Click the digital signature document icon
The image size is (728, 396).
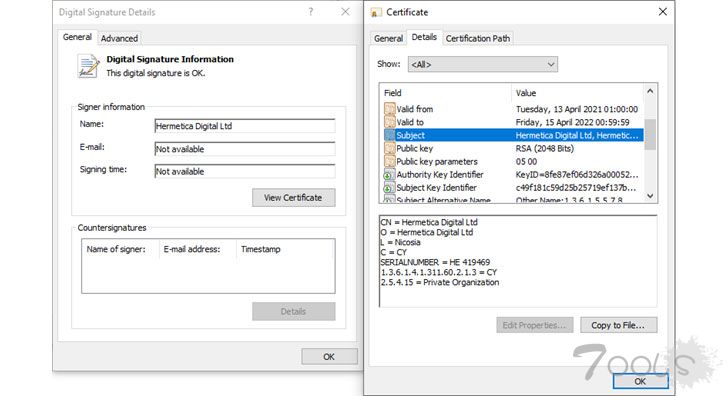point(88,66)
